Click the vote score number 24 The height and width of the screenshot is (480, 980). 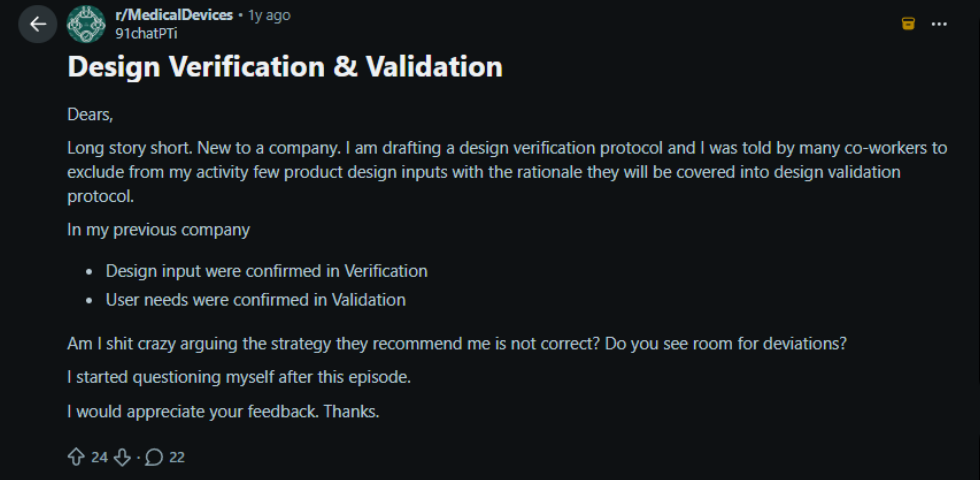tap(99, 457)
